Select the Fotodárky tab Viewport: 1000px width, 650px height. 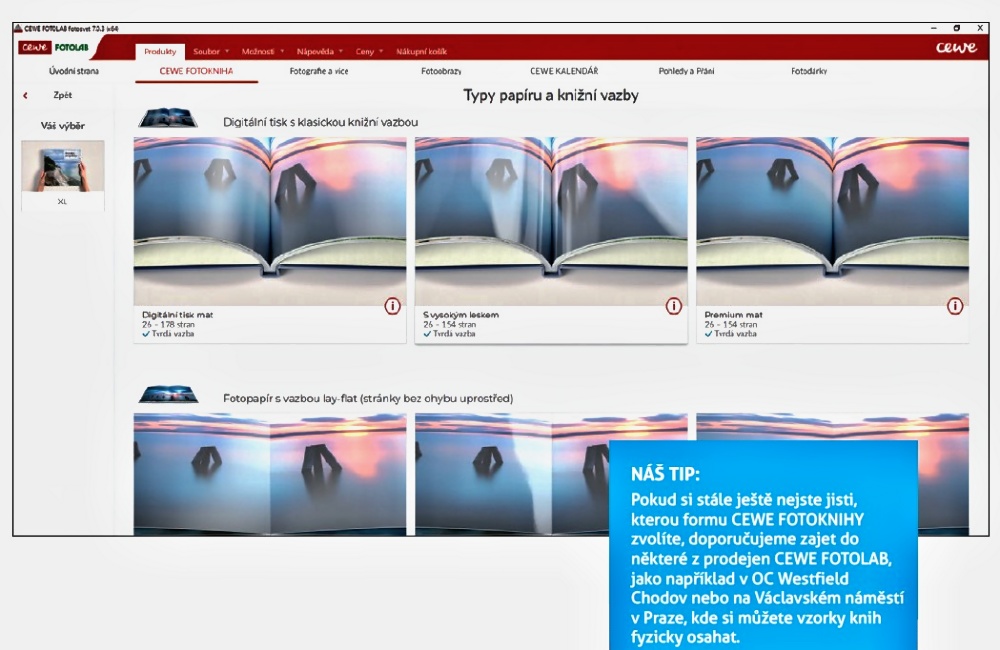[x=809, y=71]
